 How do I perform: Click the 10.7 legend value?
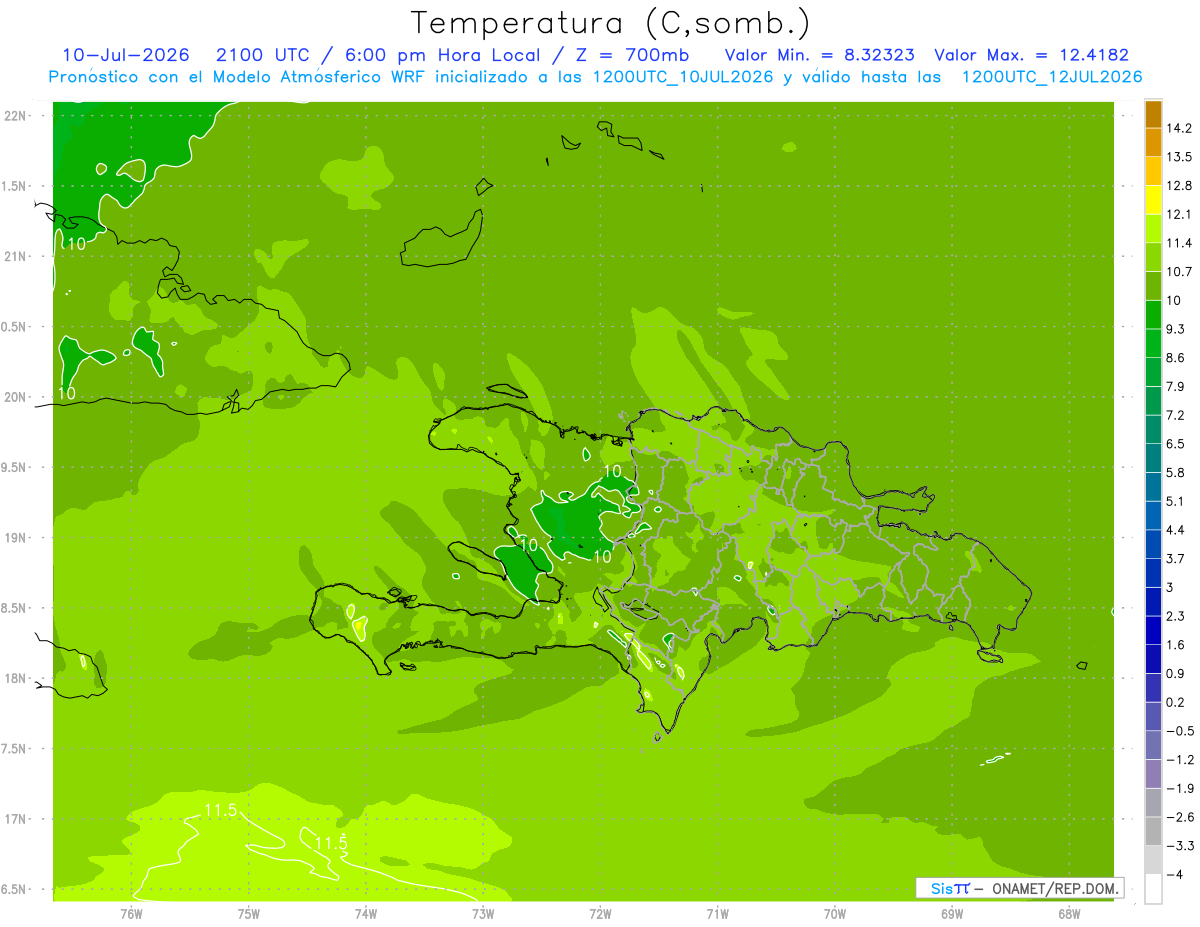1180,272
